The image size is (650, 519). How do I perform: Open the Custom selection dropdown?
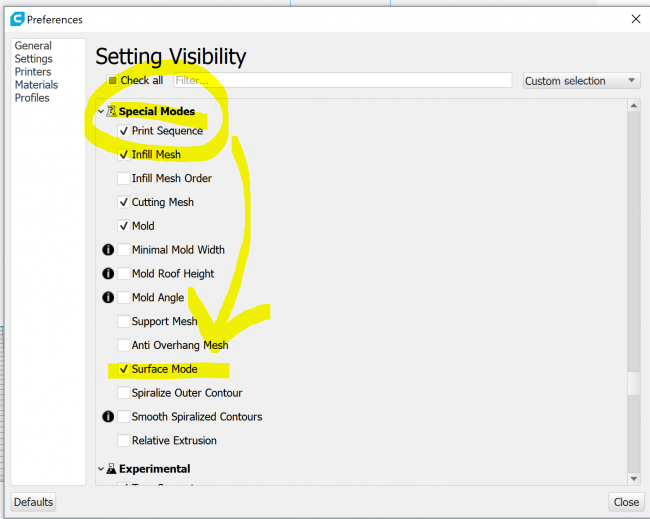581,81
